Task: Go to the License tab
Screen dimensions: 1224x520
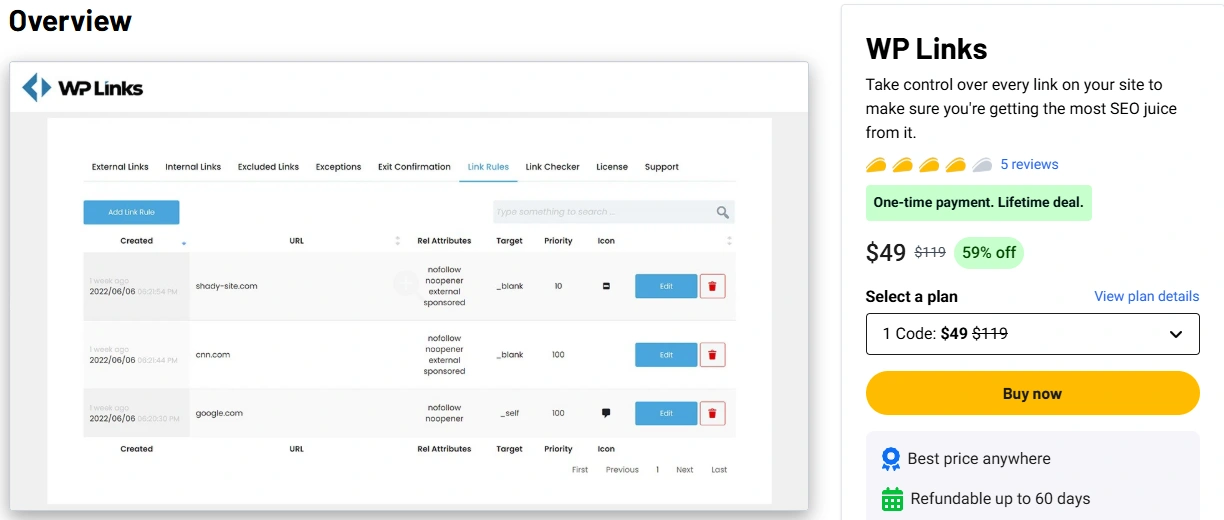Action: [612, 167]
